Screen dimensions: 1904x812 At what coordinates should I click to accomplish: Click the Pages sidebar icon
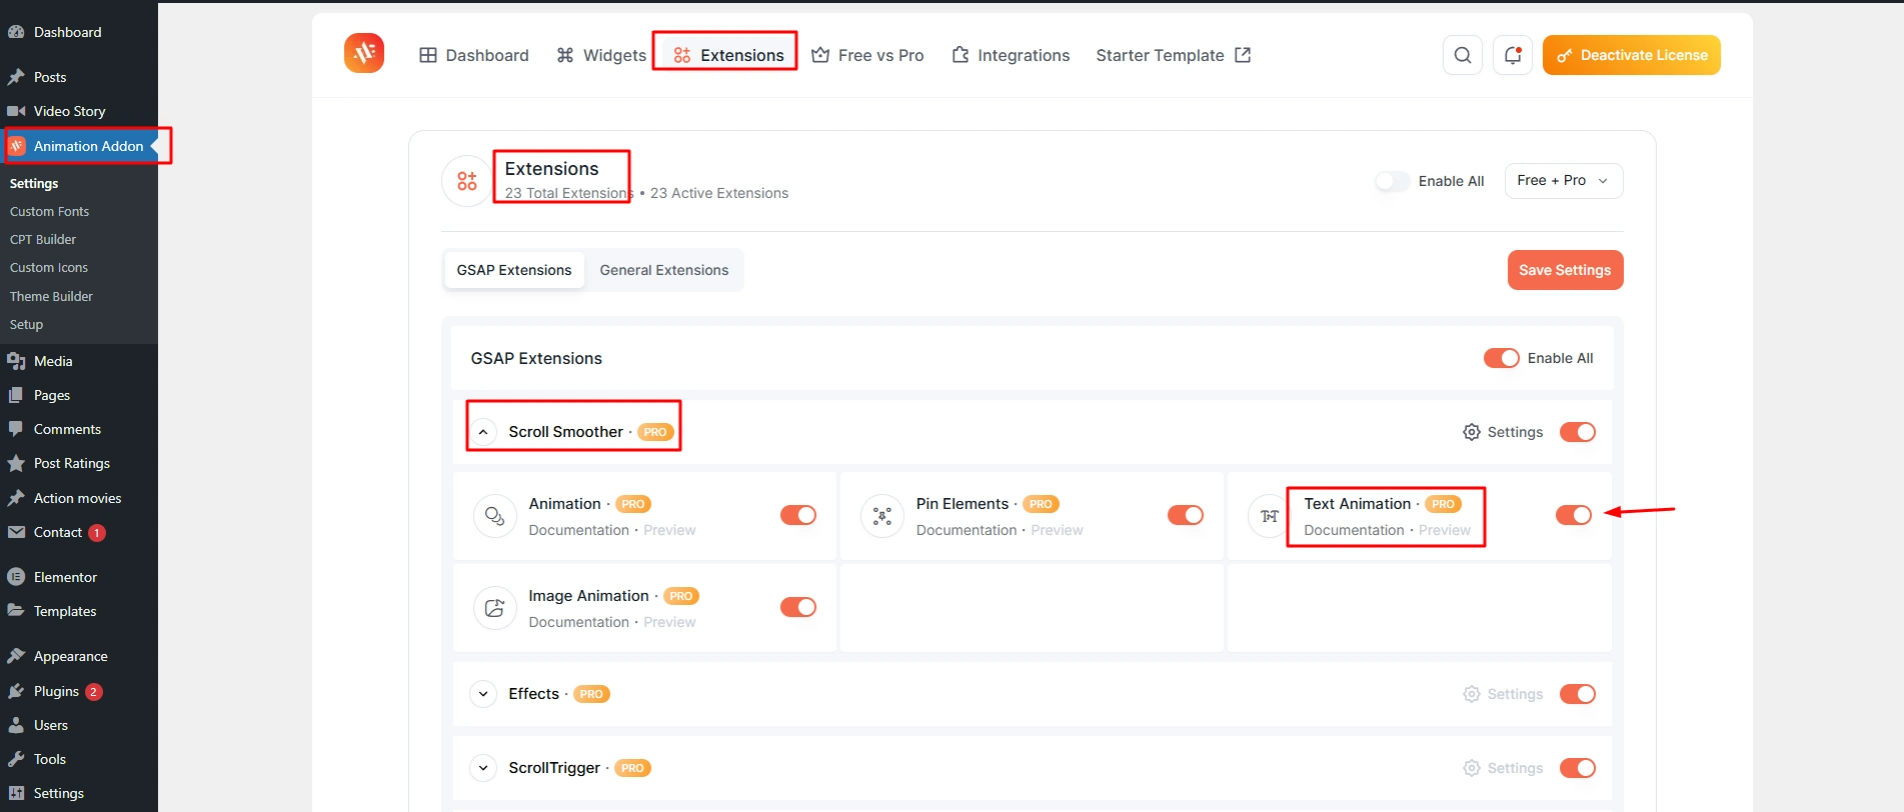pos(16,395)
